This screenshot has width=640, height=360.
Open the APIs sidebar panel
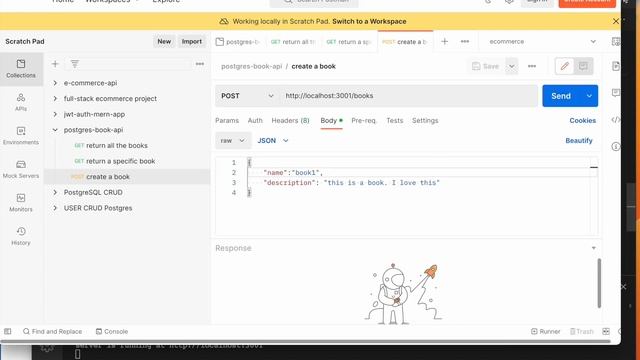21,102
